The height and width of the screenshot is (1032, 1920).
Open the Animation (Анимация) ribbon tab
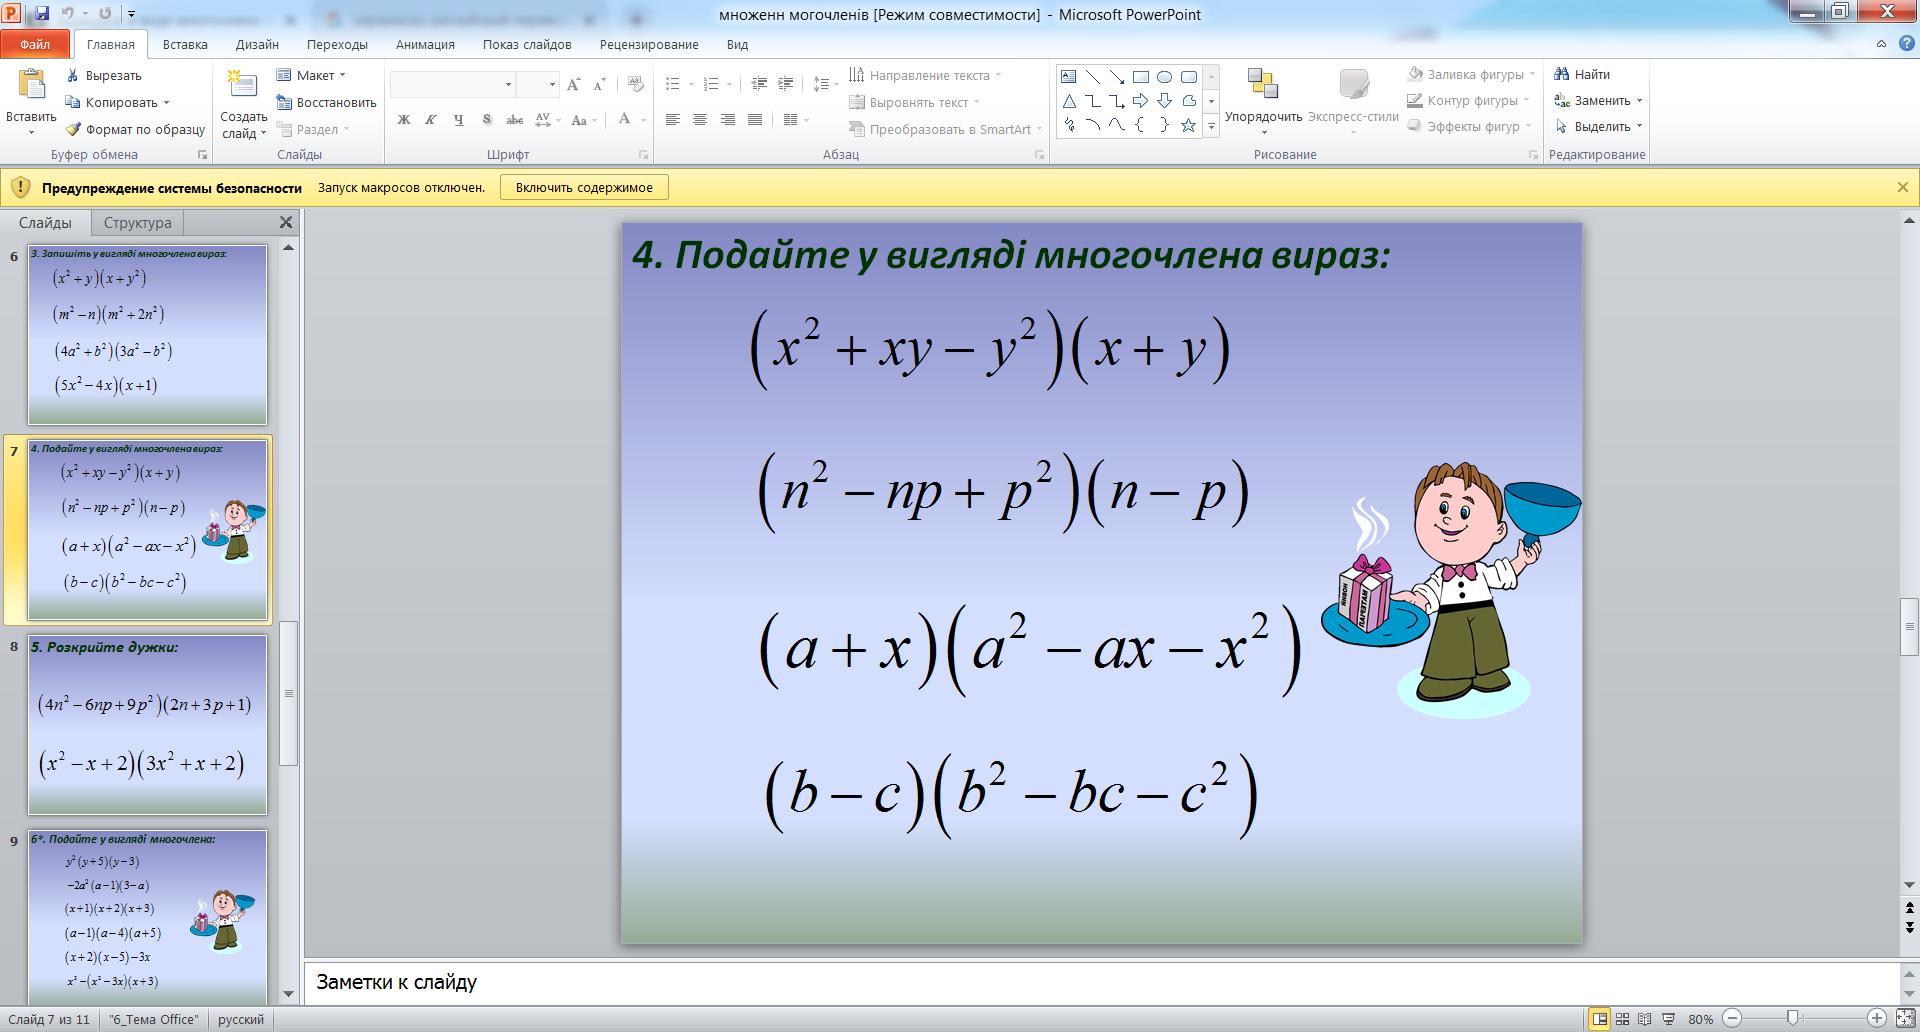425,44
